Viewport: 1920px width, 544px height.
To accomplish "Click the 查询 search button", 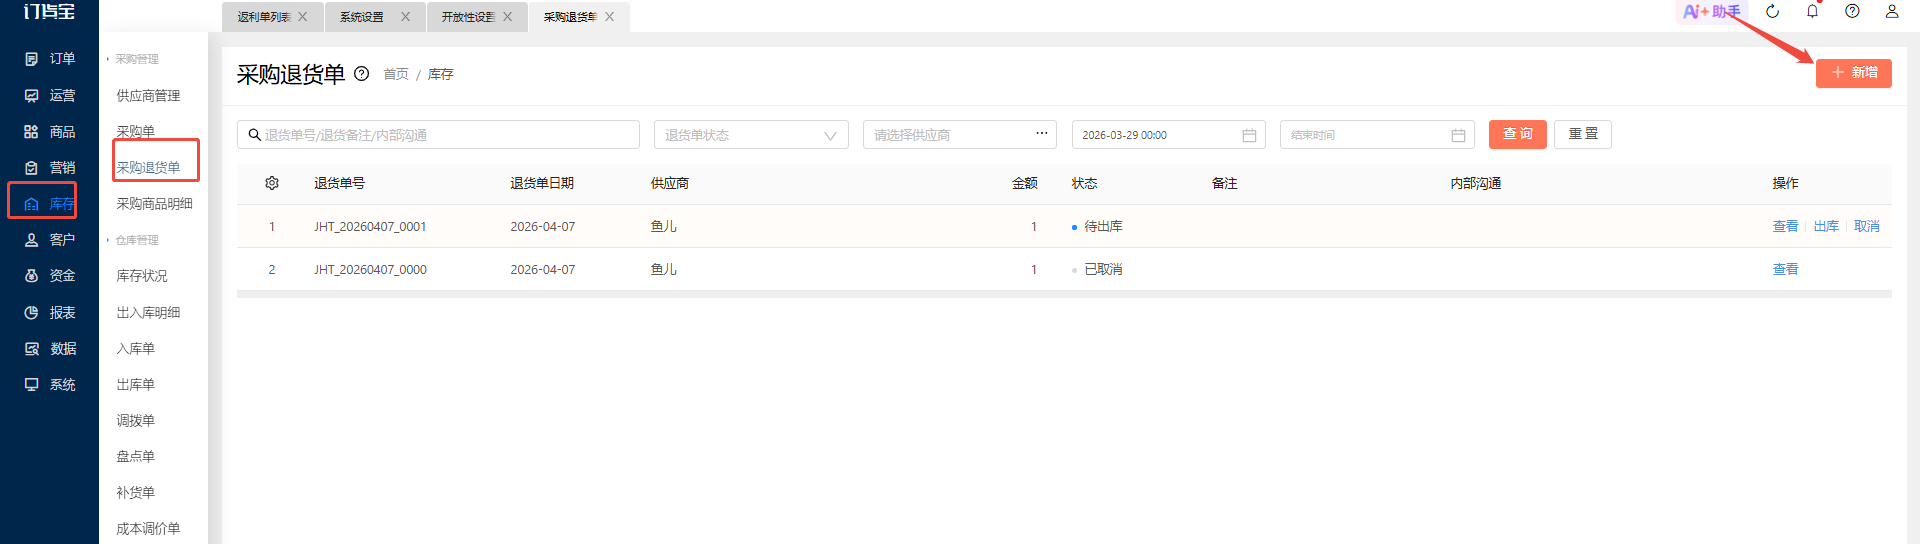I will [1517, 134].
